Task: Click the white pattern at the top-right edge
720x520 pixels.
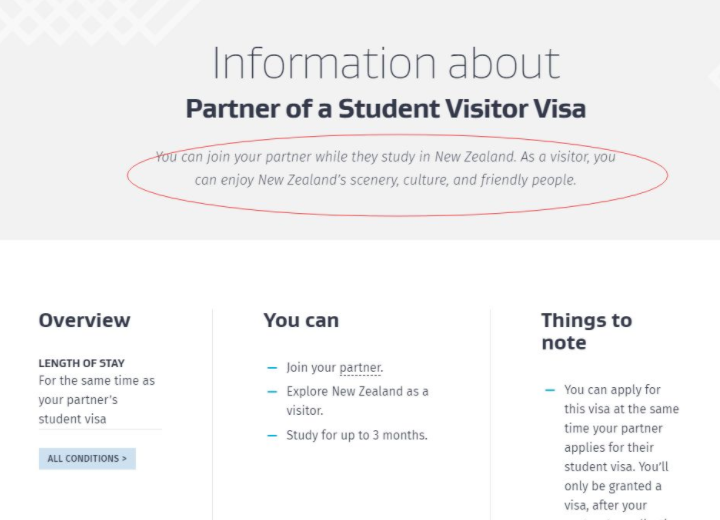Action: point(714,75)
